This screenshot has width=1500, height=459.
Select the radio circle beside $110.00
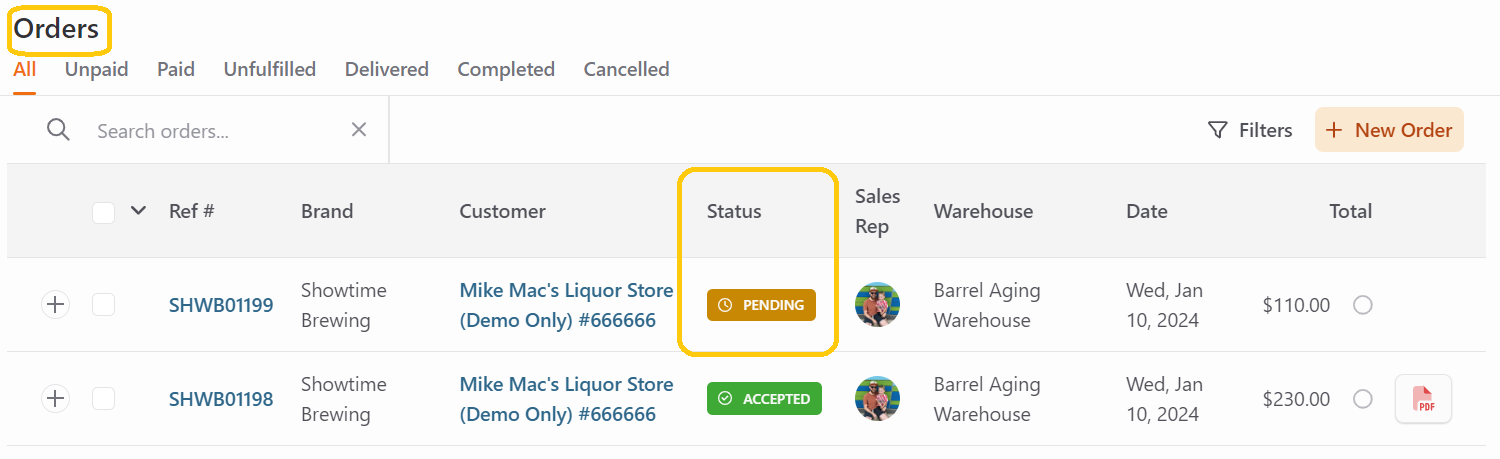tap(1362, 305)
